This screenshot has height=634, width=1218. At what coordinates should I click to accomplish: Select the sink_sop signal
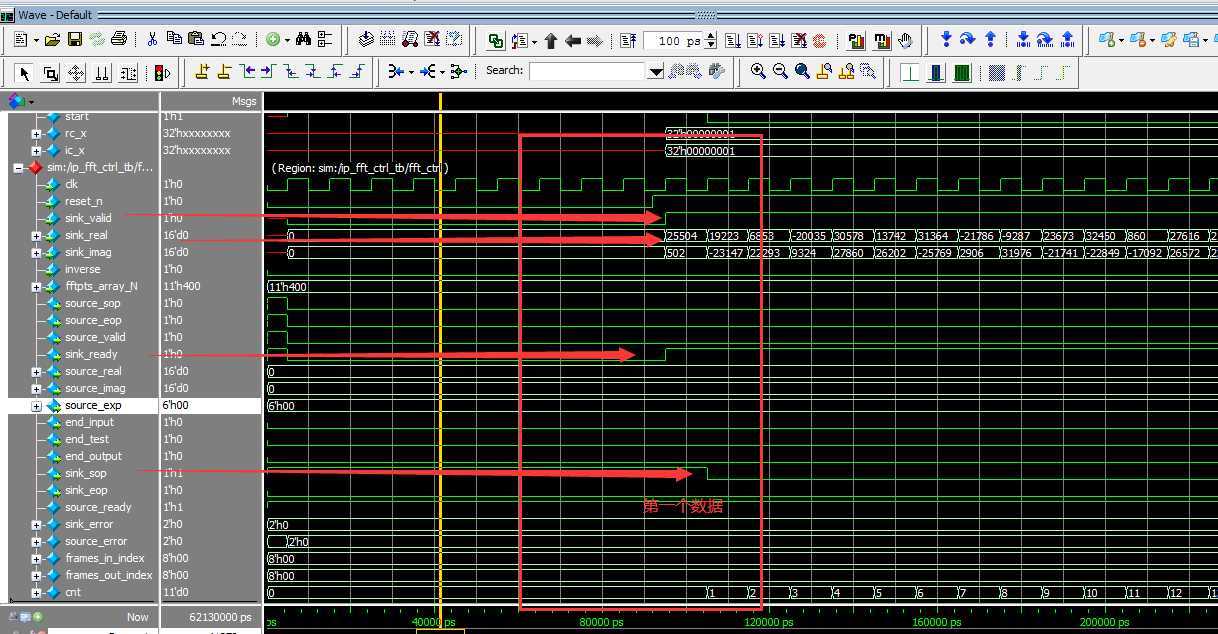[85, 473]
